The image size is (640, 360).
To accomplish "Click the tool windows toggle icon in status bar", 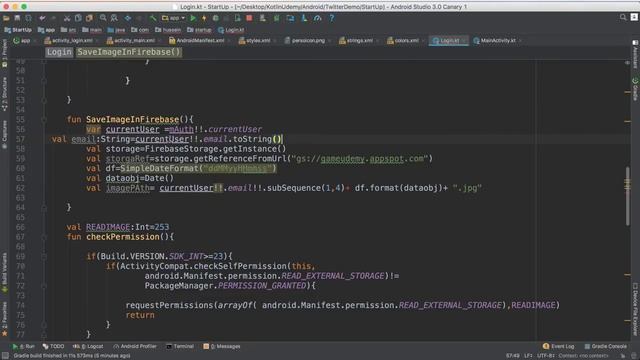I will 5,356.
